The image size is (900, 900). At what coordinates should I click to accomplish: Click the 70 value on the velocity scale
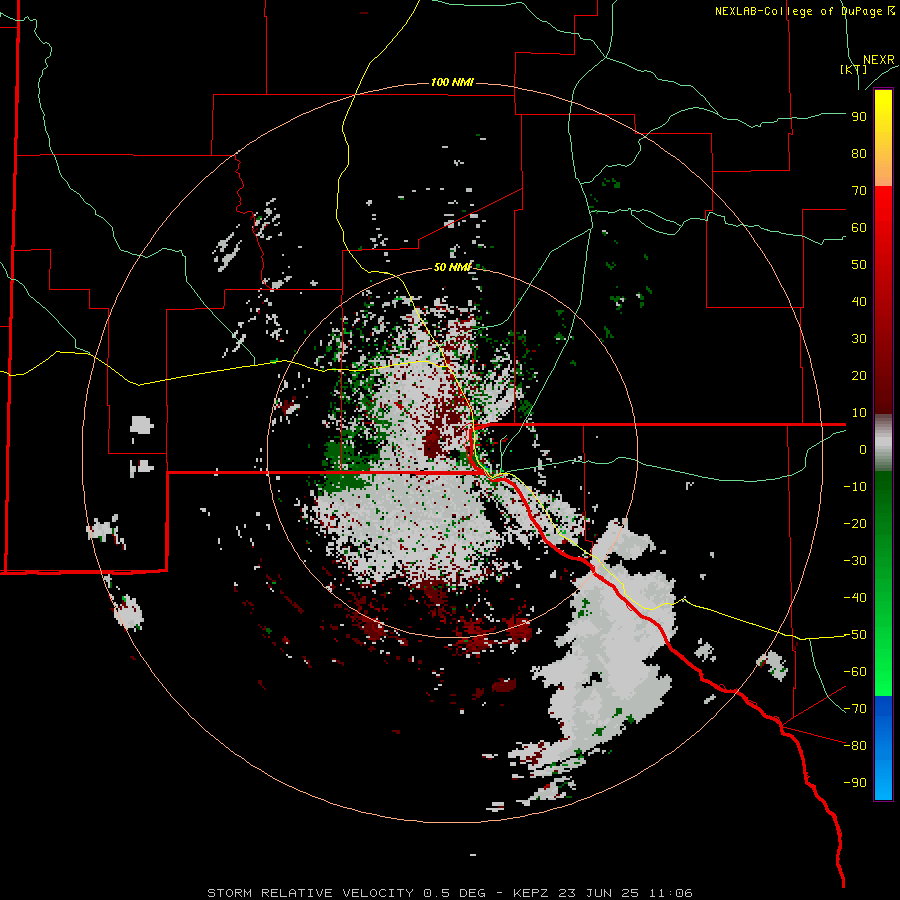click(x=859, y=191)
